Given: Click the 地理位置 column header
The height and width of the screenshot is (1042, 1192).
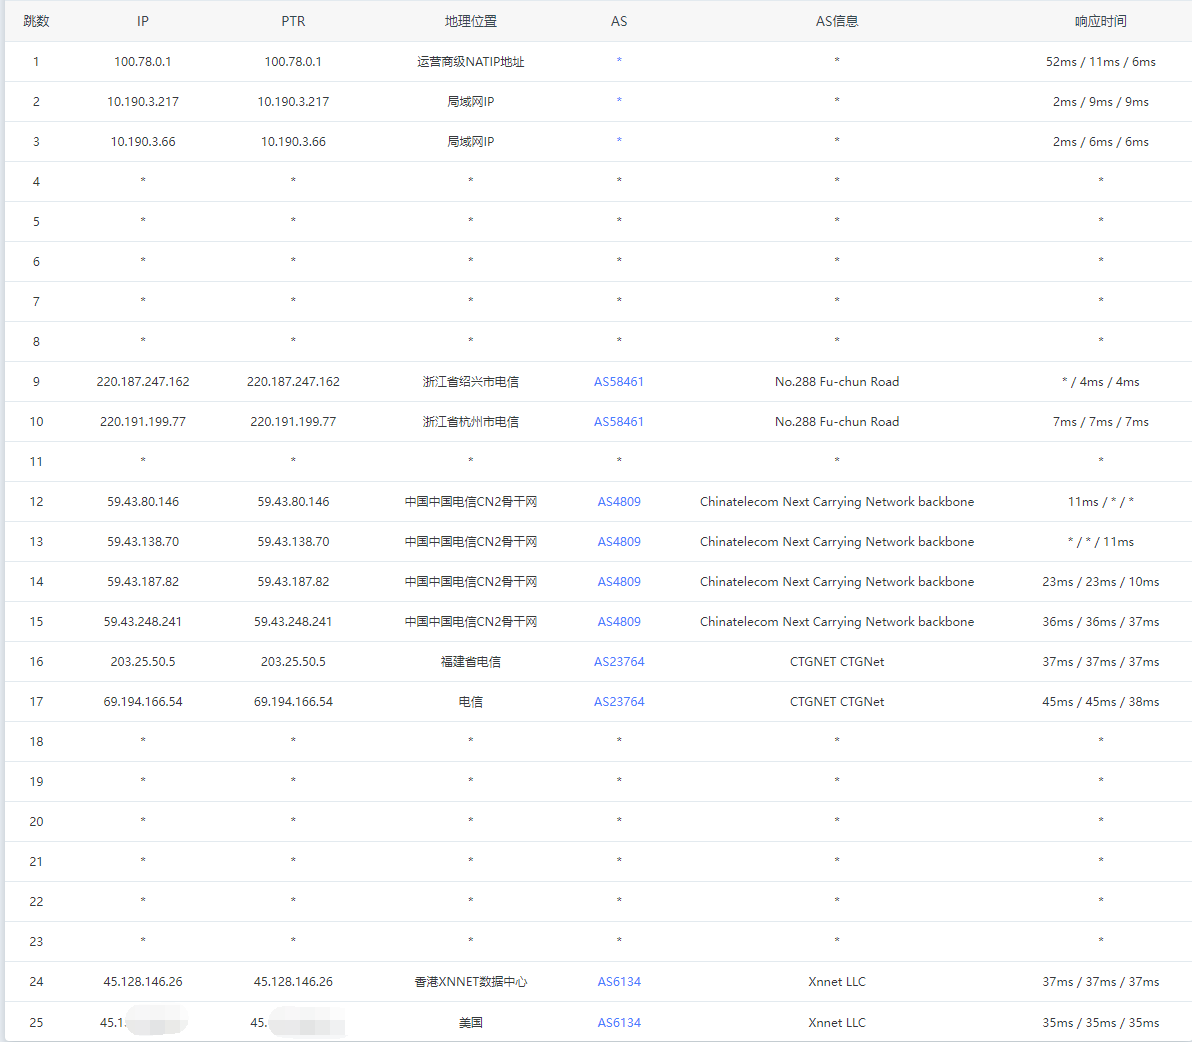Looking at the screenshot, I should tap(470, 21).
